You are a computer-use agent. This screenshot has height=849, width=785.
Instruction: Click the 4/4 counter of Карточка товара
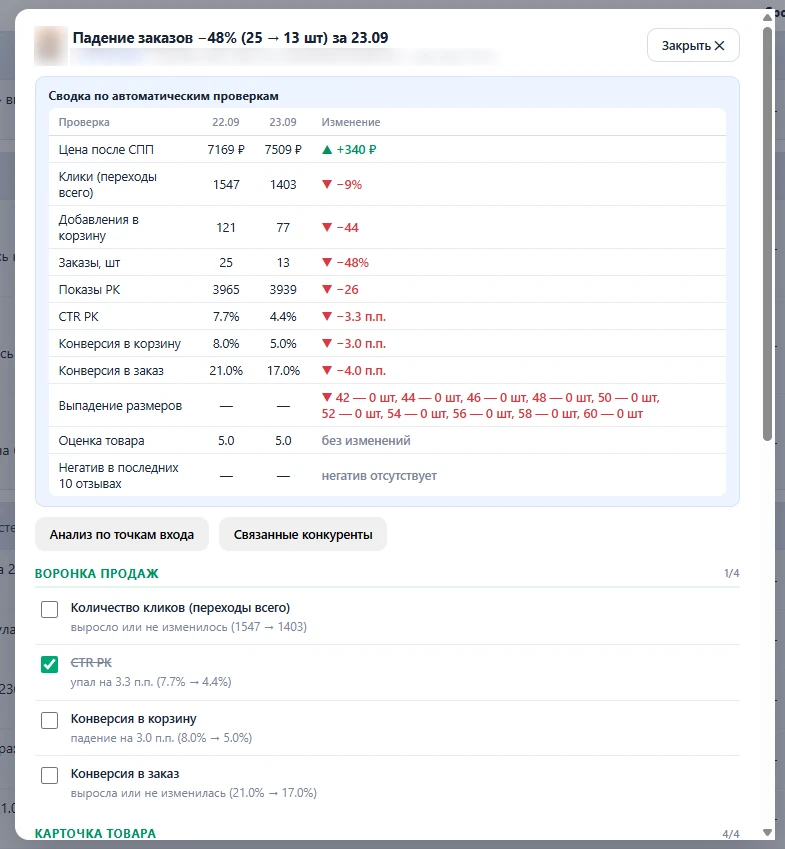[731, 834]
